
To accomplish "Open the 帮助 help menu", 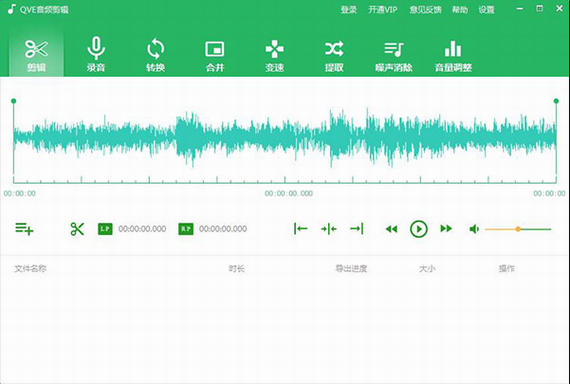I will pyautogui.click(x=460, y=10).
